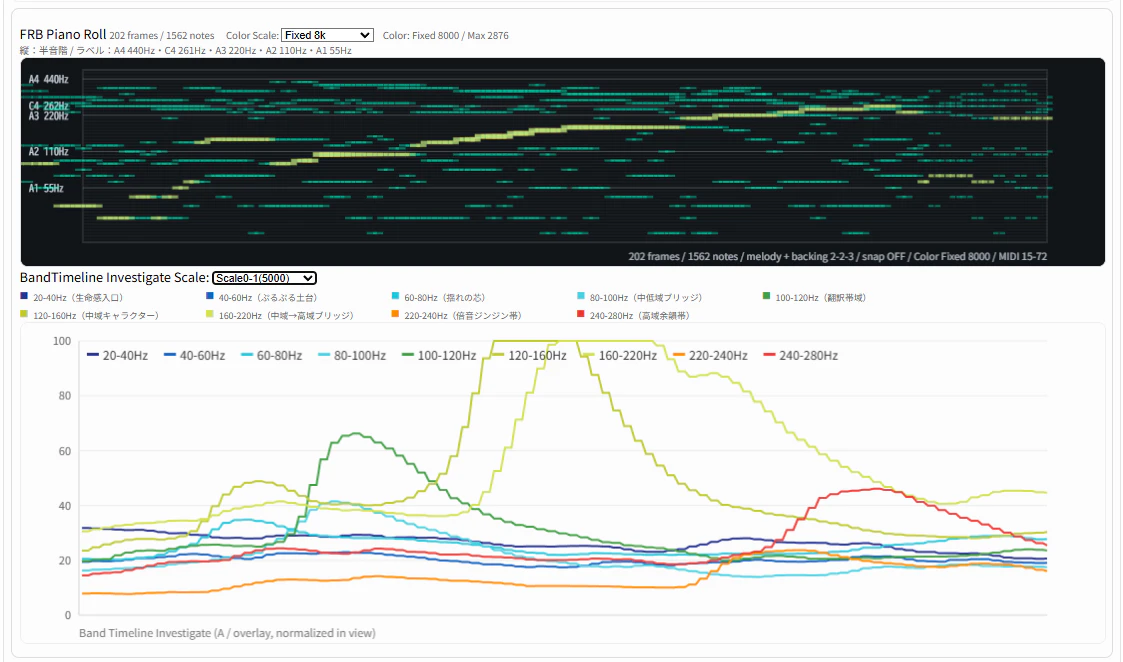Viewport: 1123px width, 662px height.
Task: Click the y-axis tick label 80
Action: (64, 395)
